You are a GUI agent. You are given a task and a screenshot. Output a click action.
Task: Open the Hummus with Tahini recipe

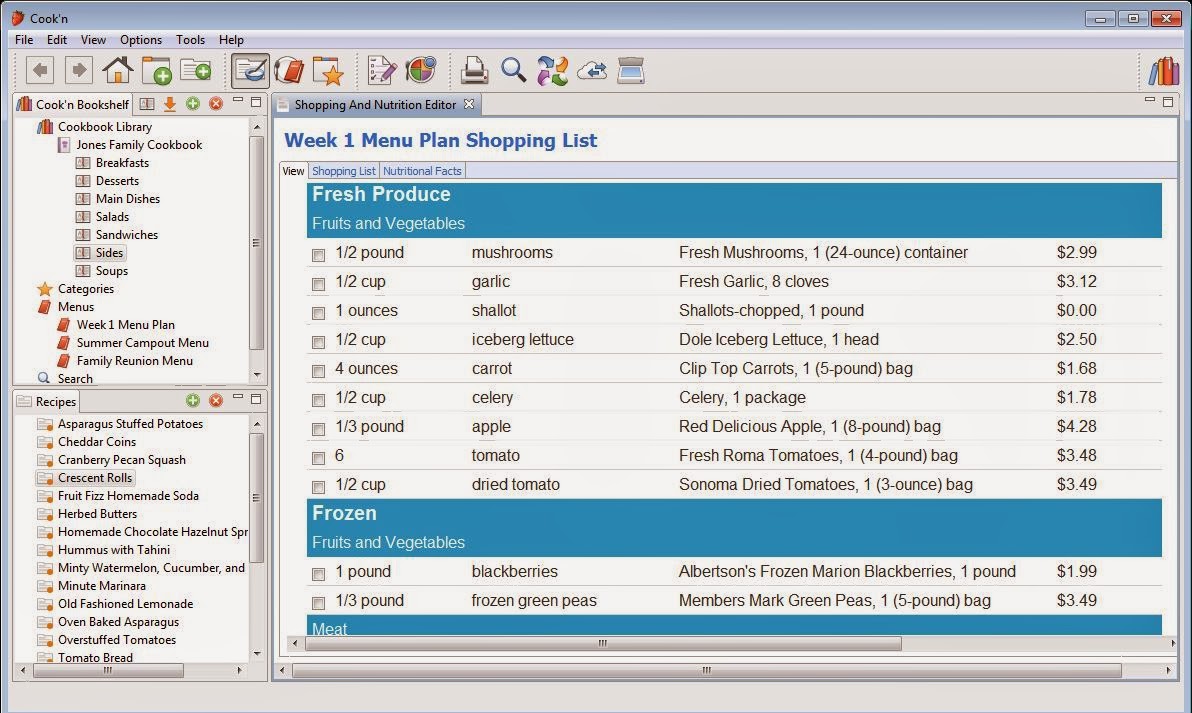tap(114, 550)
